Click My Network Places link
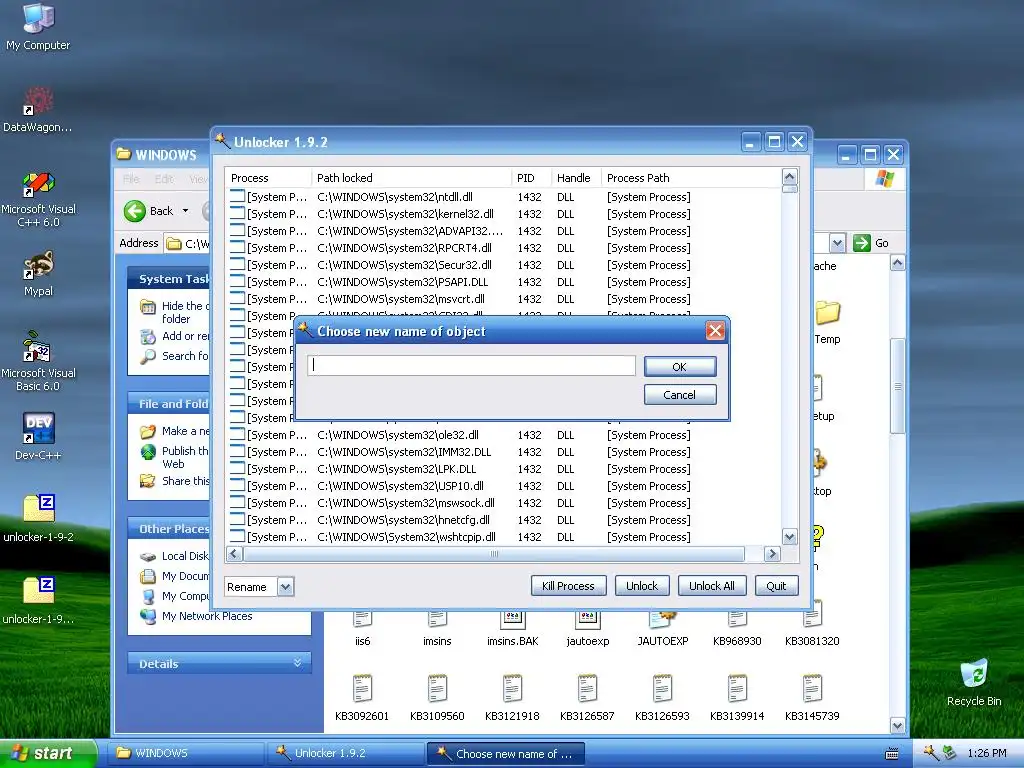 tap(207, 616)
